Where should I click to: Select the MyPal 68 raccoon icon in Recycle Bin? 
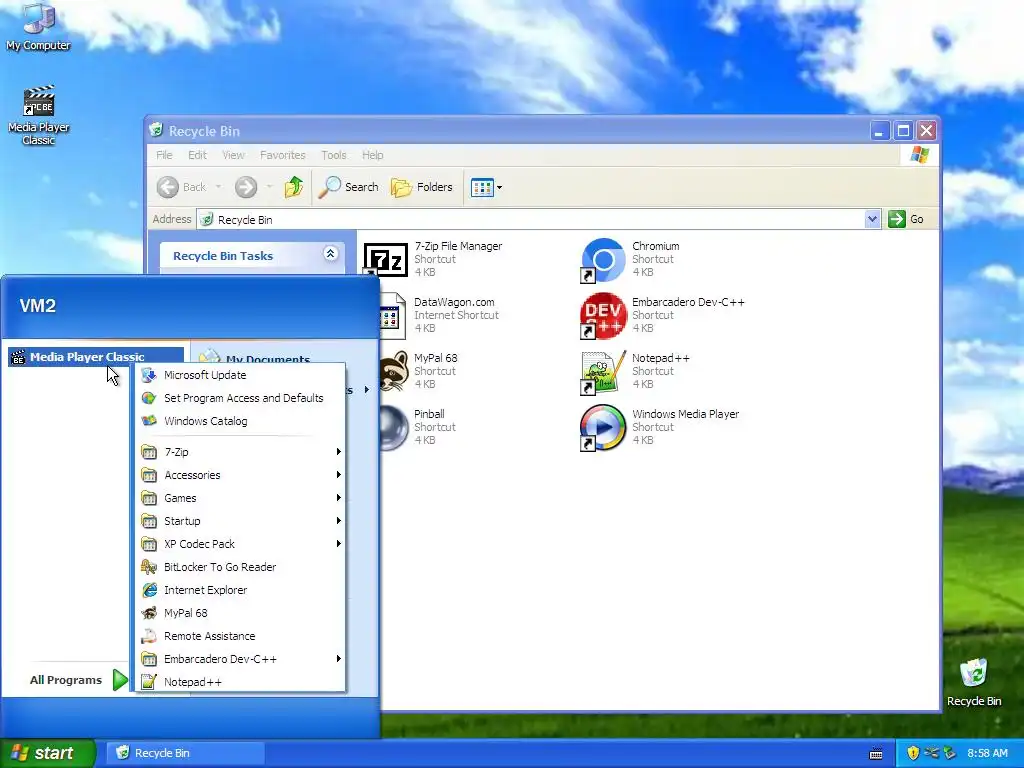pyautogui.click(x=394, y=371)
